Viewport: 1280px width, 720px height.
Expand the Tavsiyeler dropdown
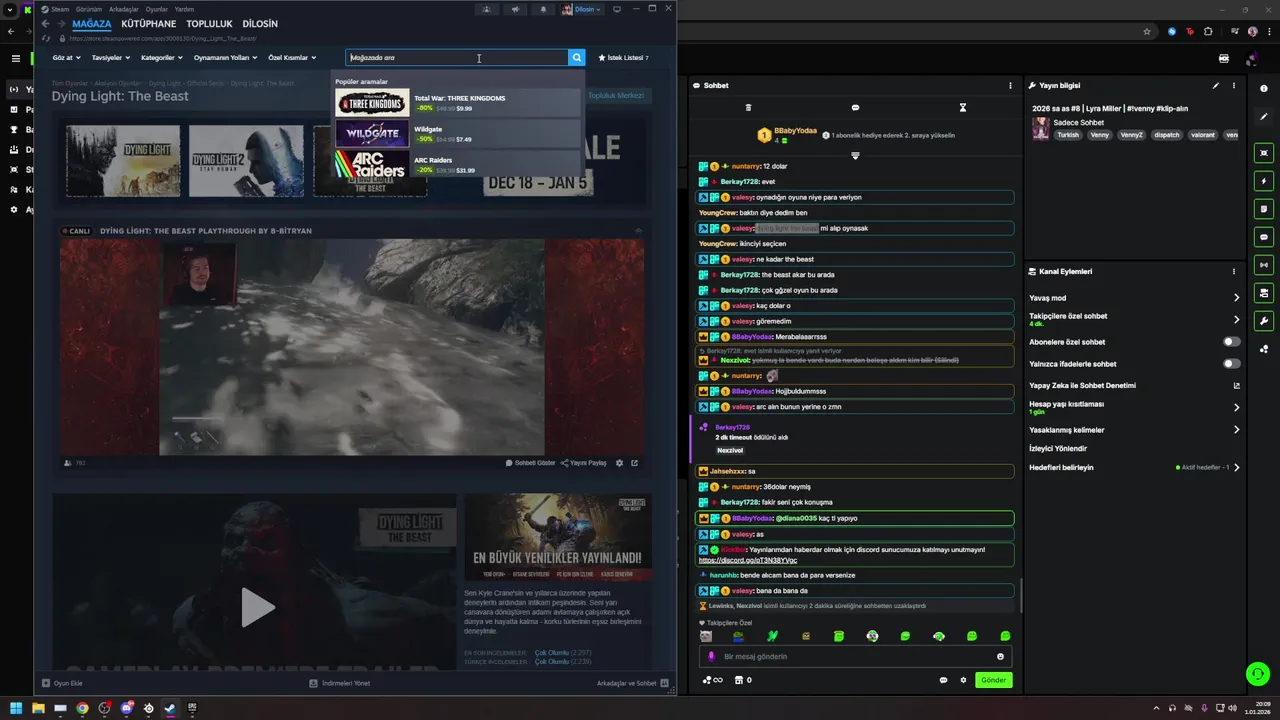click(111, 58)
